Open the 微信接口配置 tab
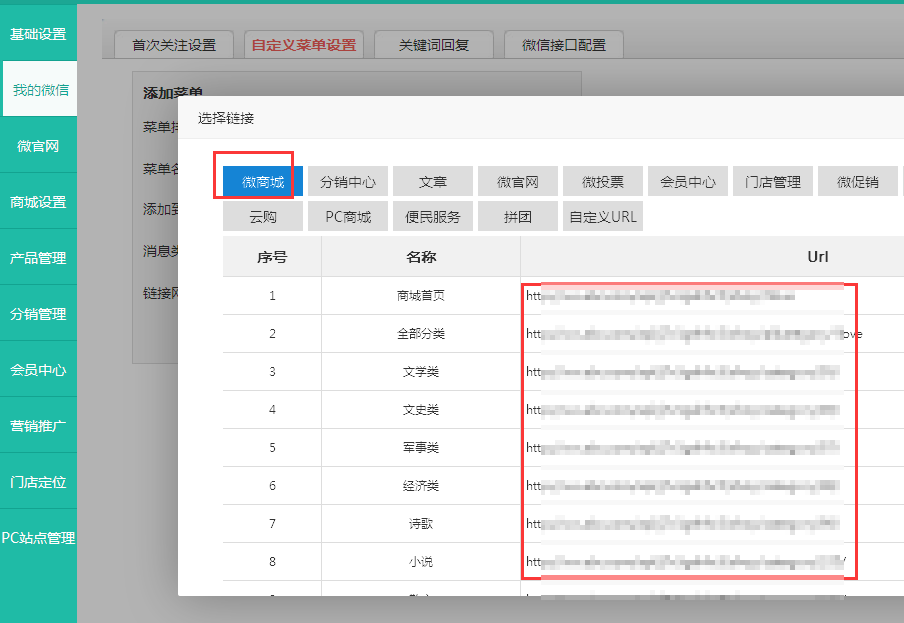 pos(564,45)
